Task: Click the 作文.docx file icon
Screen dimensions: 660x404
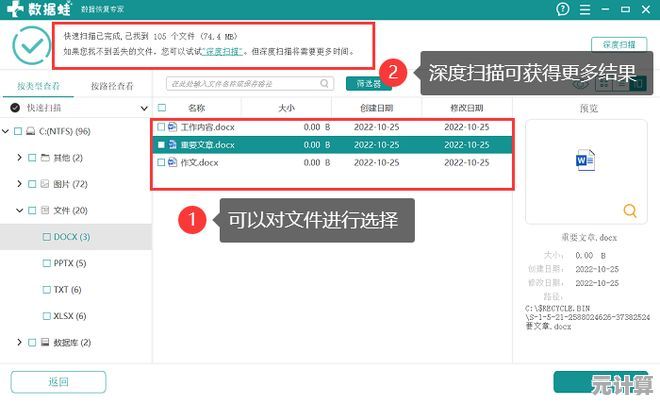Action: click(172, 162)
